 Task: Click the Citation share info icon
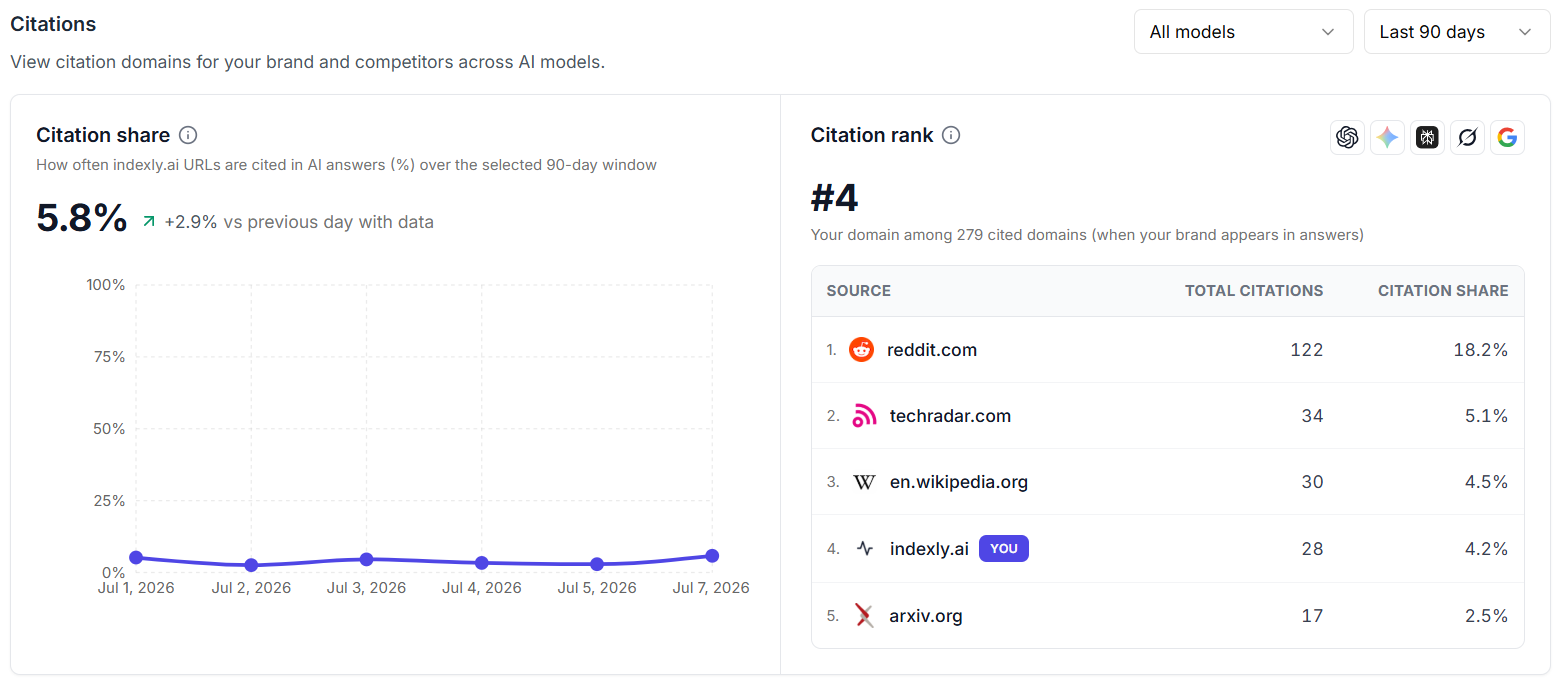point(188,135)
